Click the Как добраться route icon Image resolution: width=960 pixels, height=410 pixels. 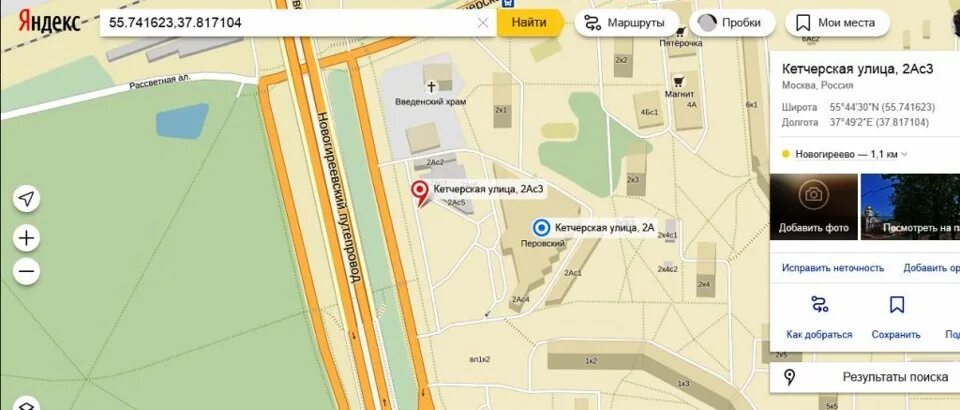click(x=819, y=304)
